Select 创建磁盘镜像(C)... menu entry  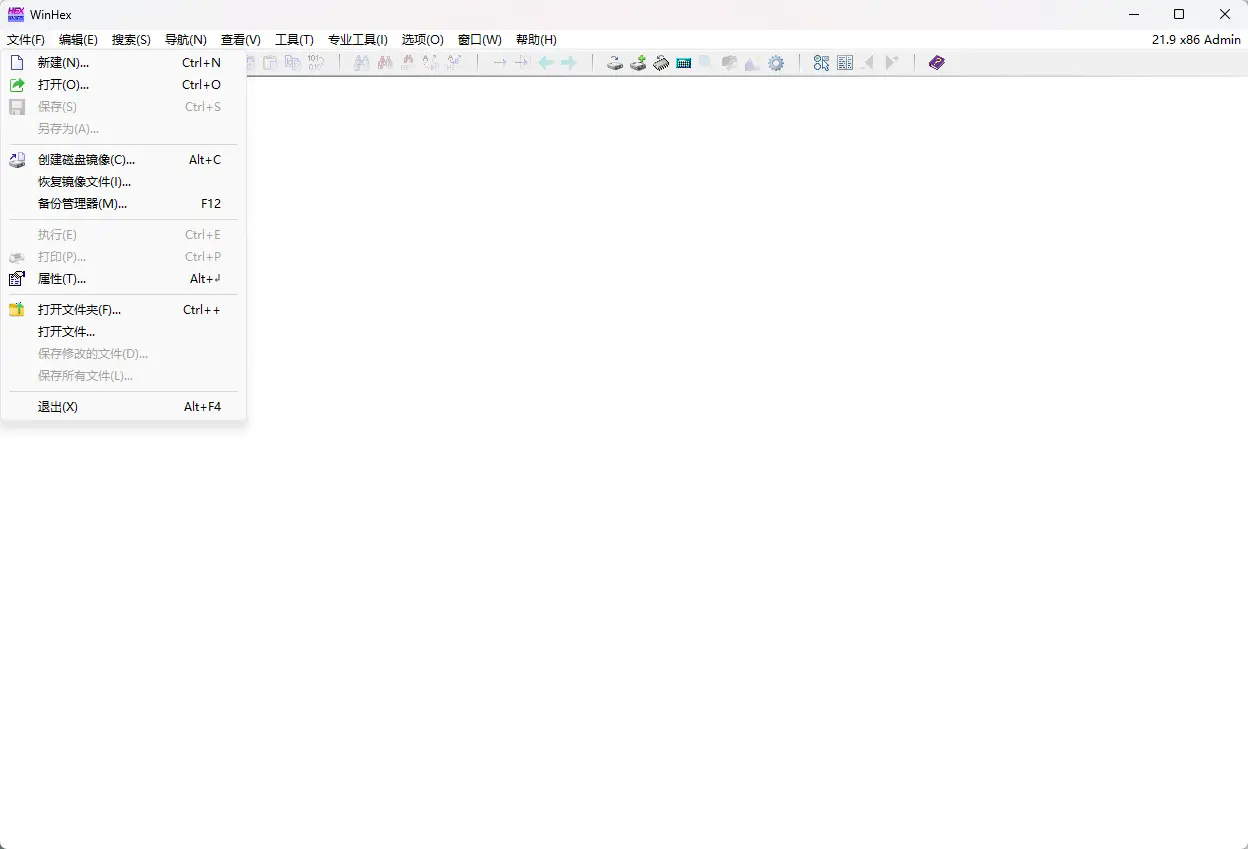123,160
